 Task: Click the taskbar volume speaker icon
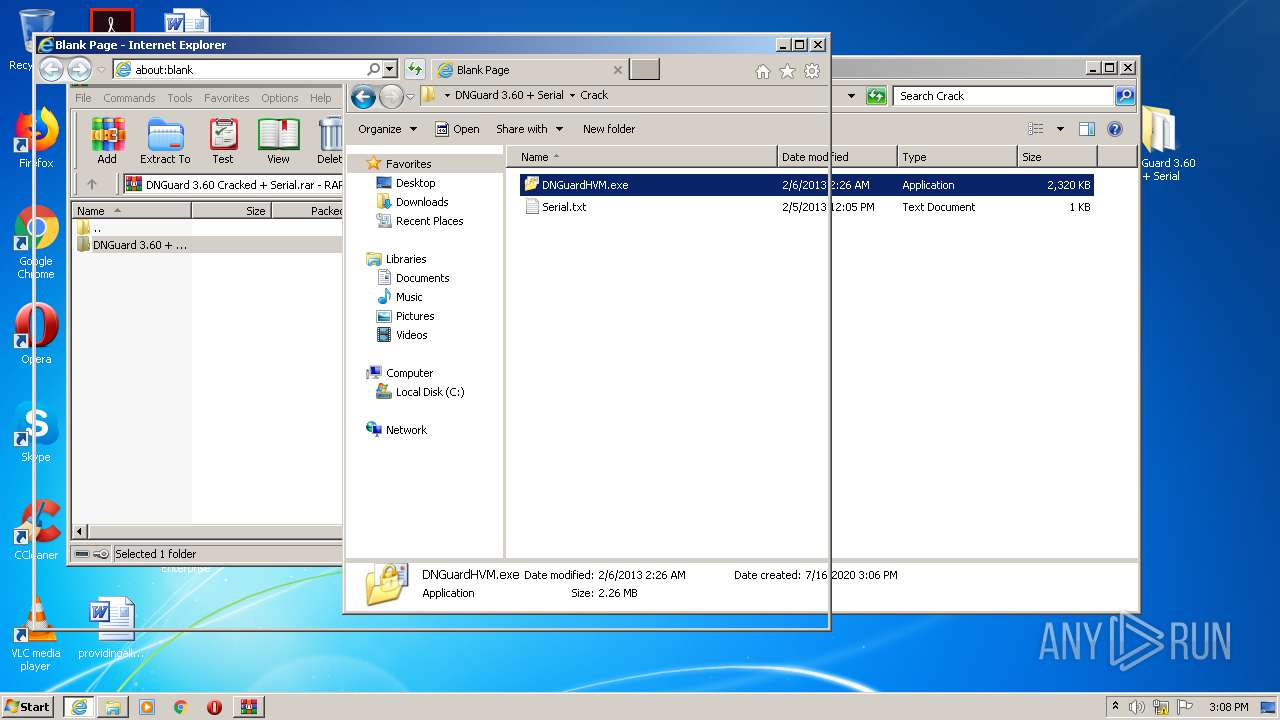[1137, 707]
